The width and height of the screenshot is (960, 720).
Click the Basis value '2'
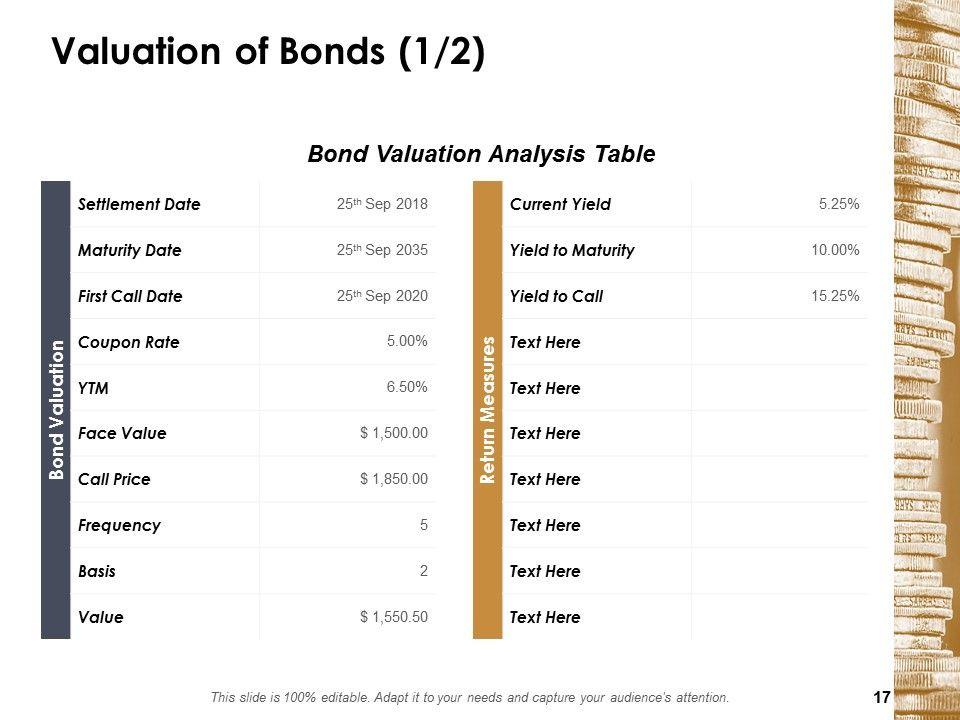click(424, 571)
